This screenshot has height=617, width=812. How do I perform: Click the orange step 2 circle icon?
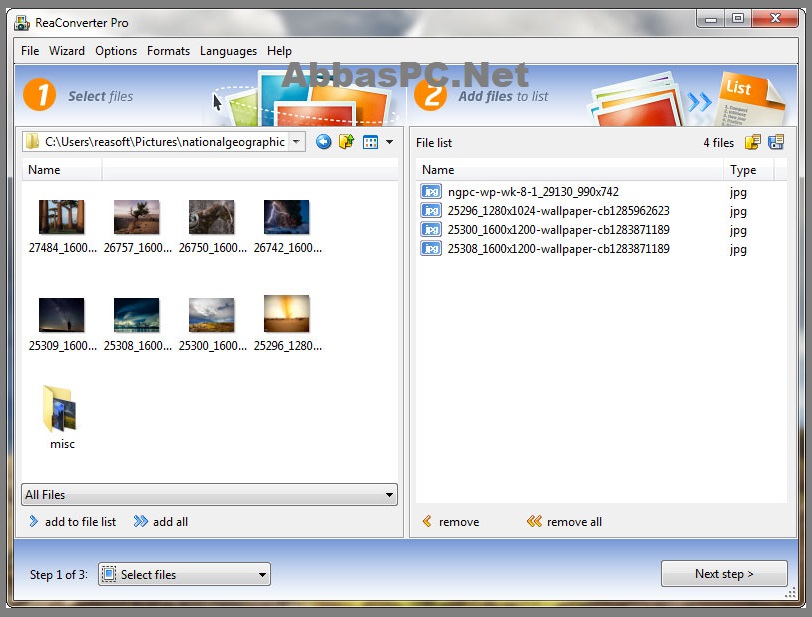tap(431, 96)
